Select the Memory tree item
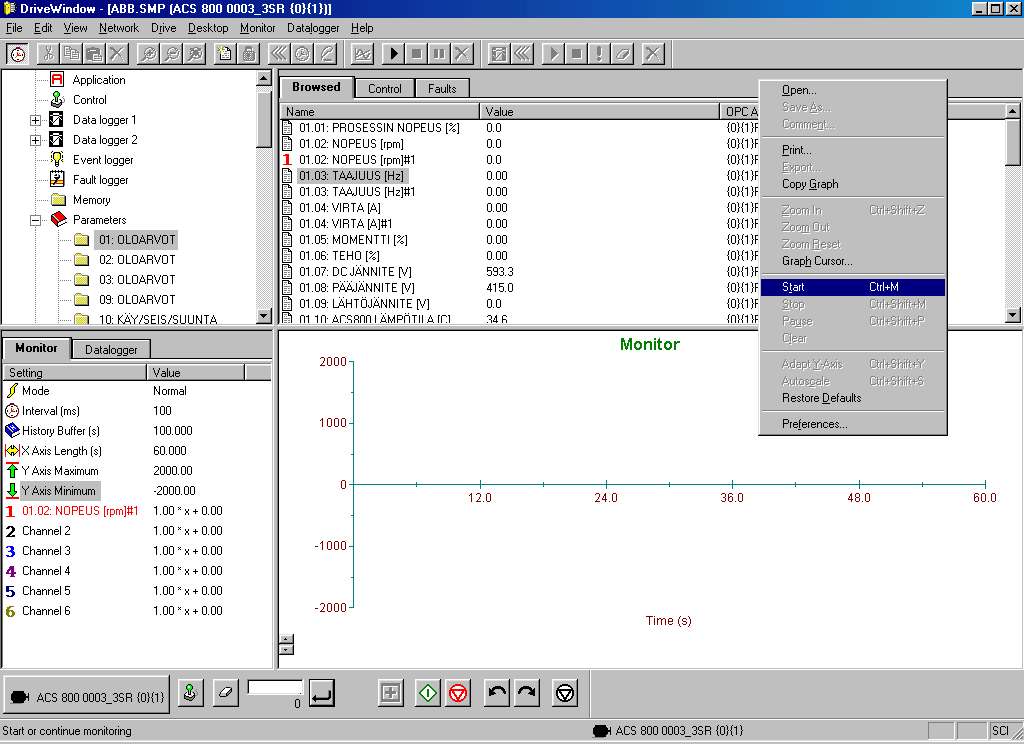Screen dimensions: 1024x744 (91, 200)
